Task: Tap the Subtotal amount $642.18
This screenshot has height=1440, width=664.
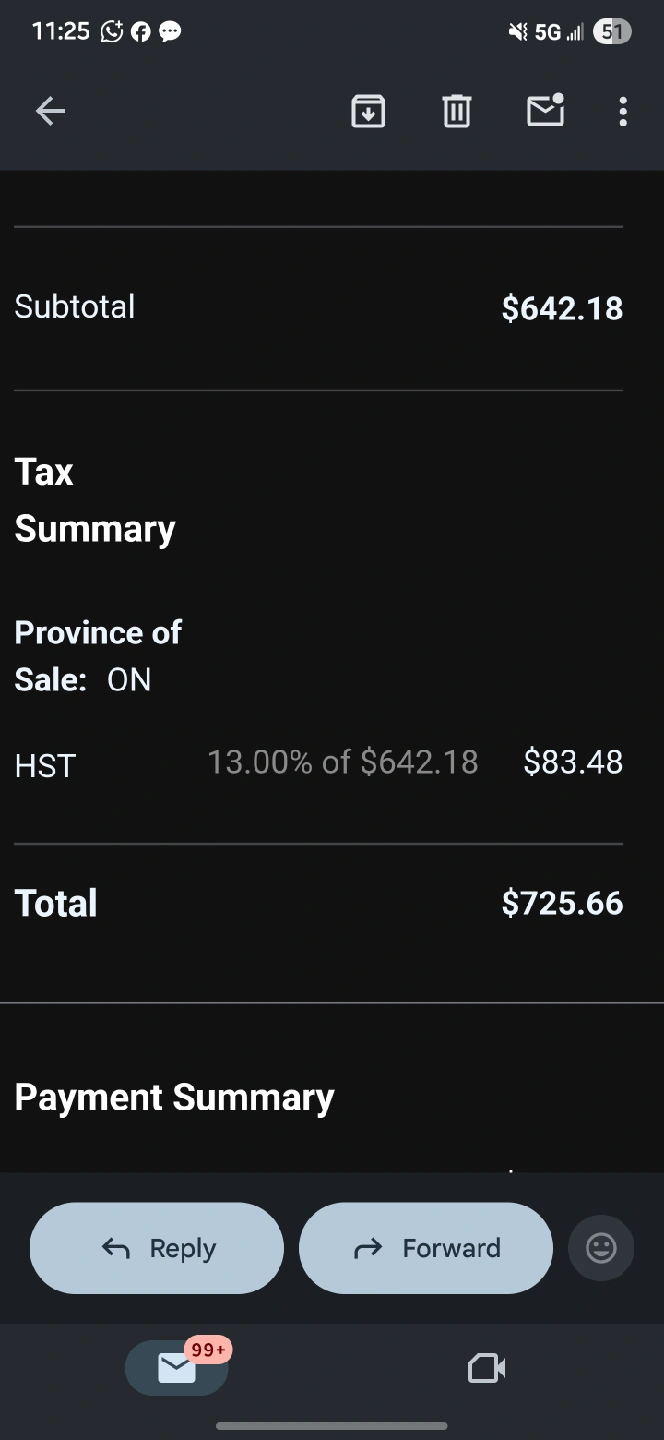Action: click(562, 308)
